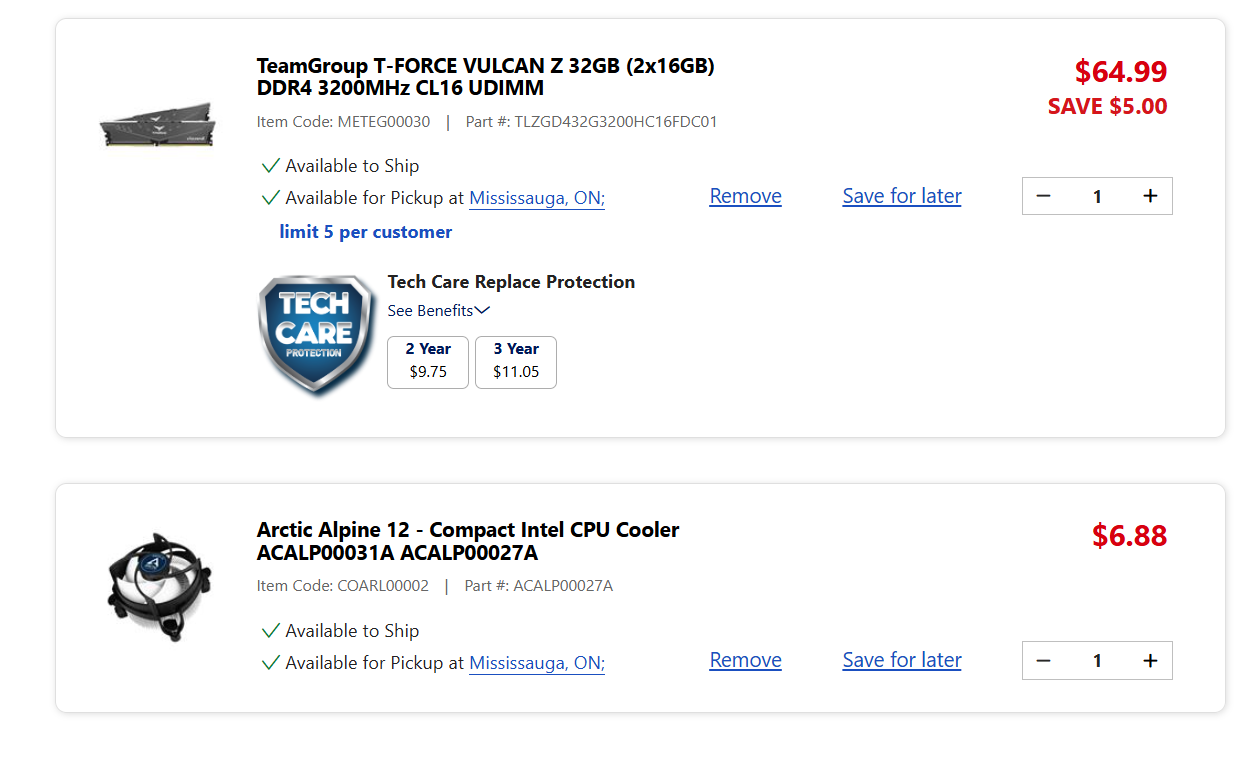Screen dimensions: 1254x784
Task: Open Mississauga, ON pickup link for RAM
Action: (x=537, y=198)
